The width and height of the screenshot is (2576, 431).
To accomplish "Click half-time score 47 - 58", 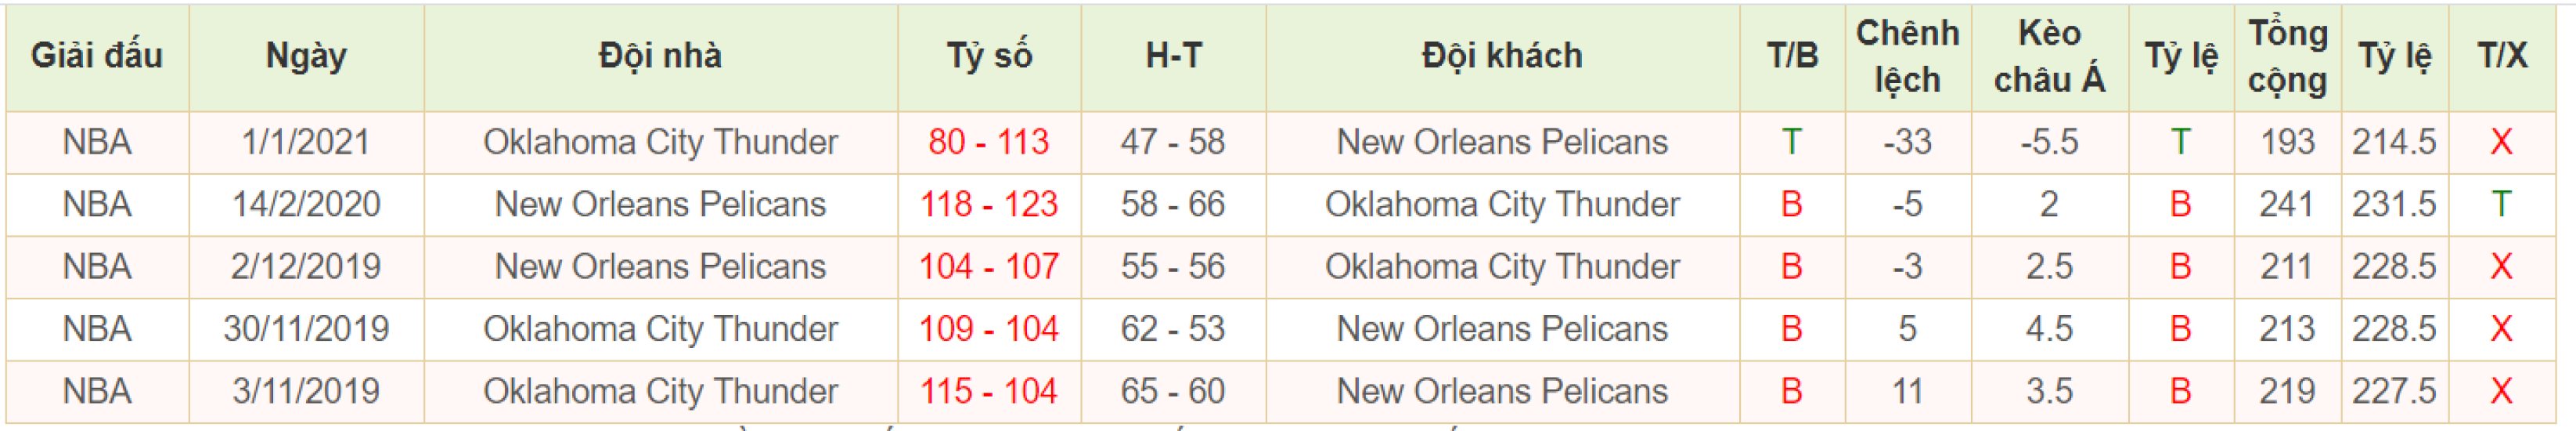I will (x=1173, y=142).
